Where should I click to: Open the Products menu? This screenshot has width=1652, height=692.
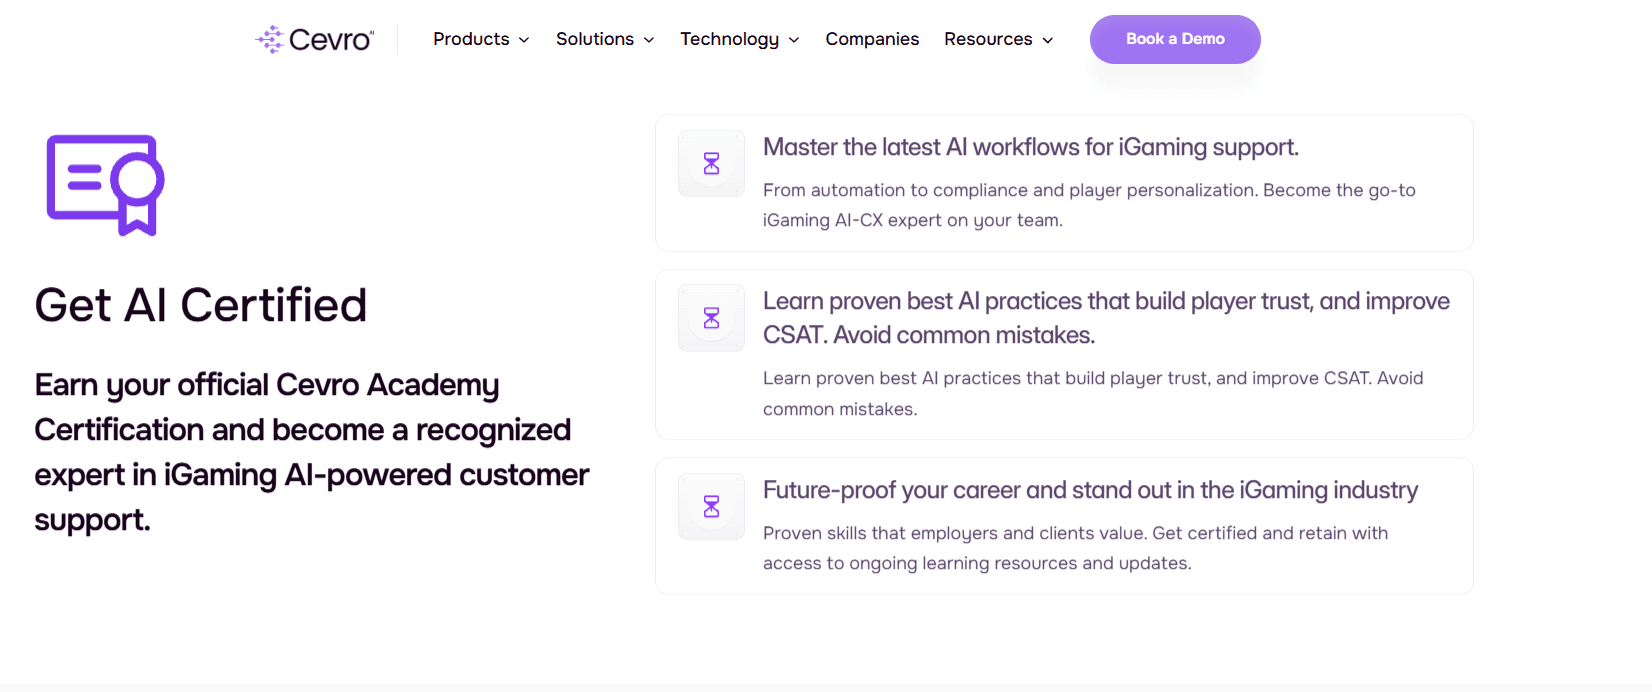point(481,39)
